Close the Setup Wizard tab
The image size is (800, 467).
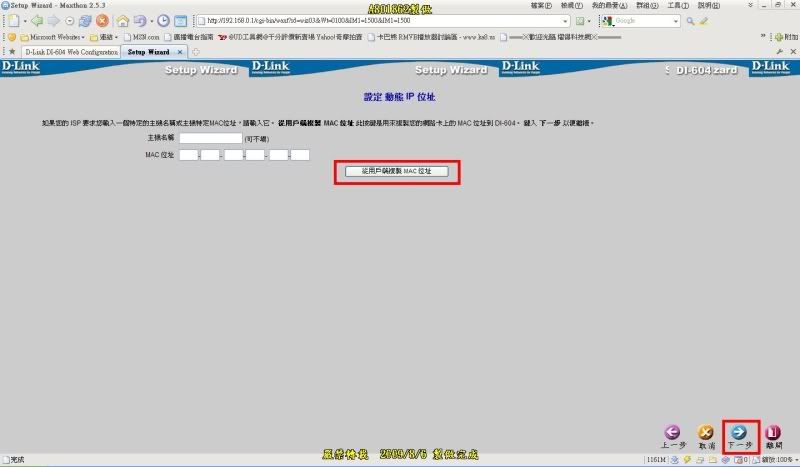[180, 52]
